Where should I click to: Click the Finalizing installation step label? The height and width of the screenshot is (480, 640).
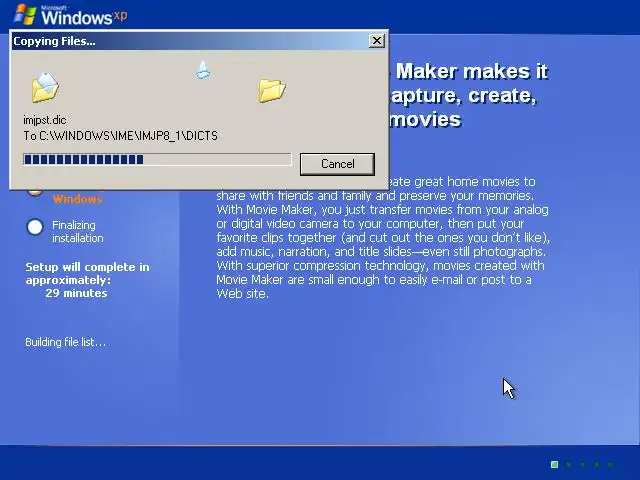coord(78,231)
